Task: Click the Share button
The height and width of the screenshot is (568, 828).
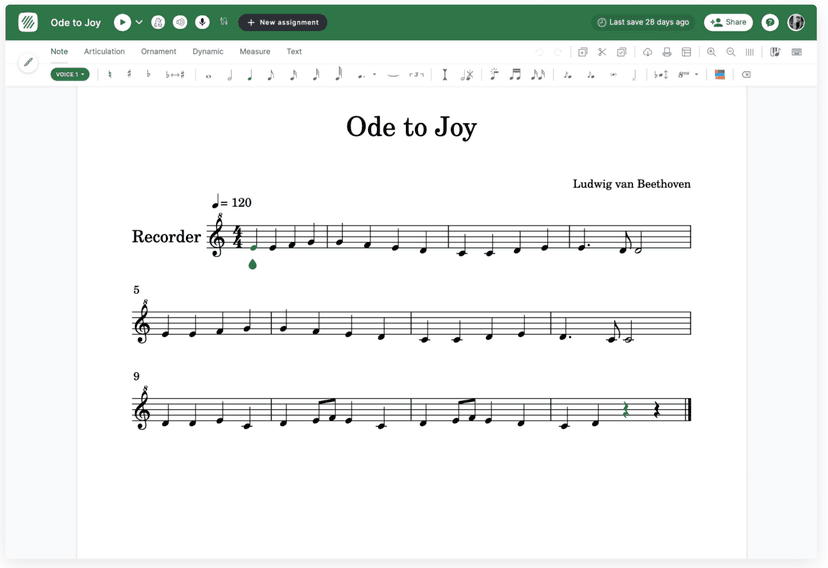Action: 728,22
